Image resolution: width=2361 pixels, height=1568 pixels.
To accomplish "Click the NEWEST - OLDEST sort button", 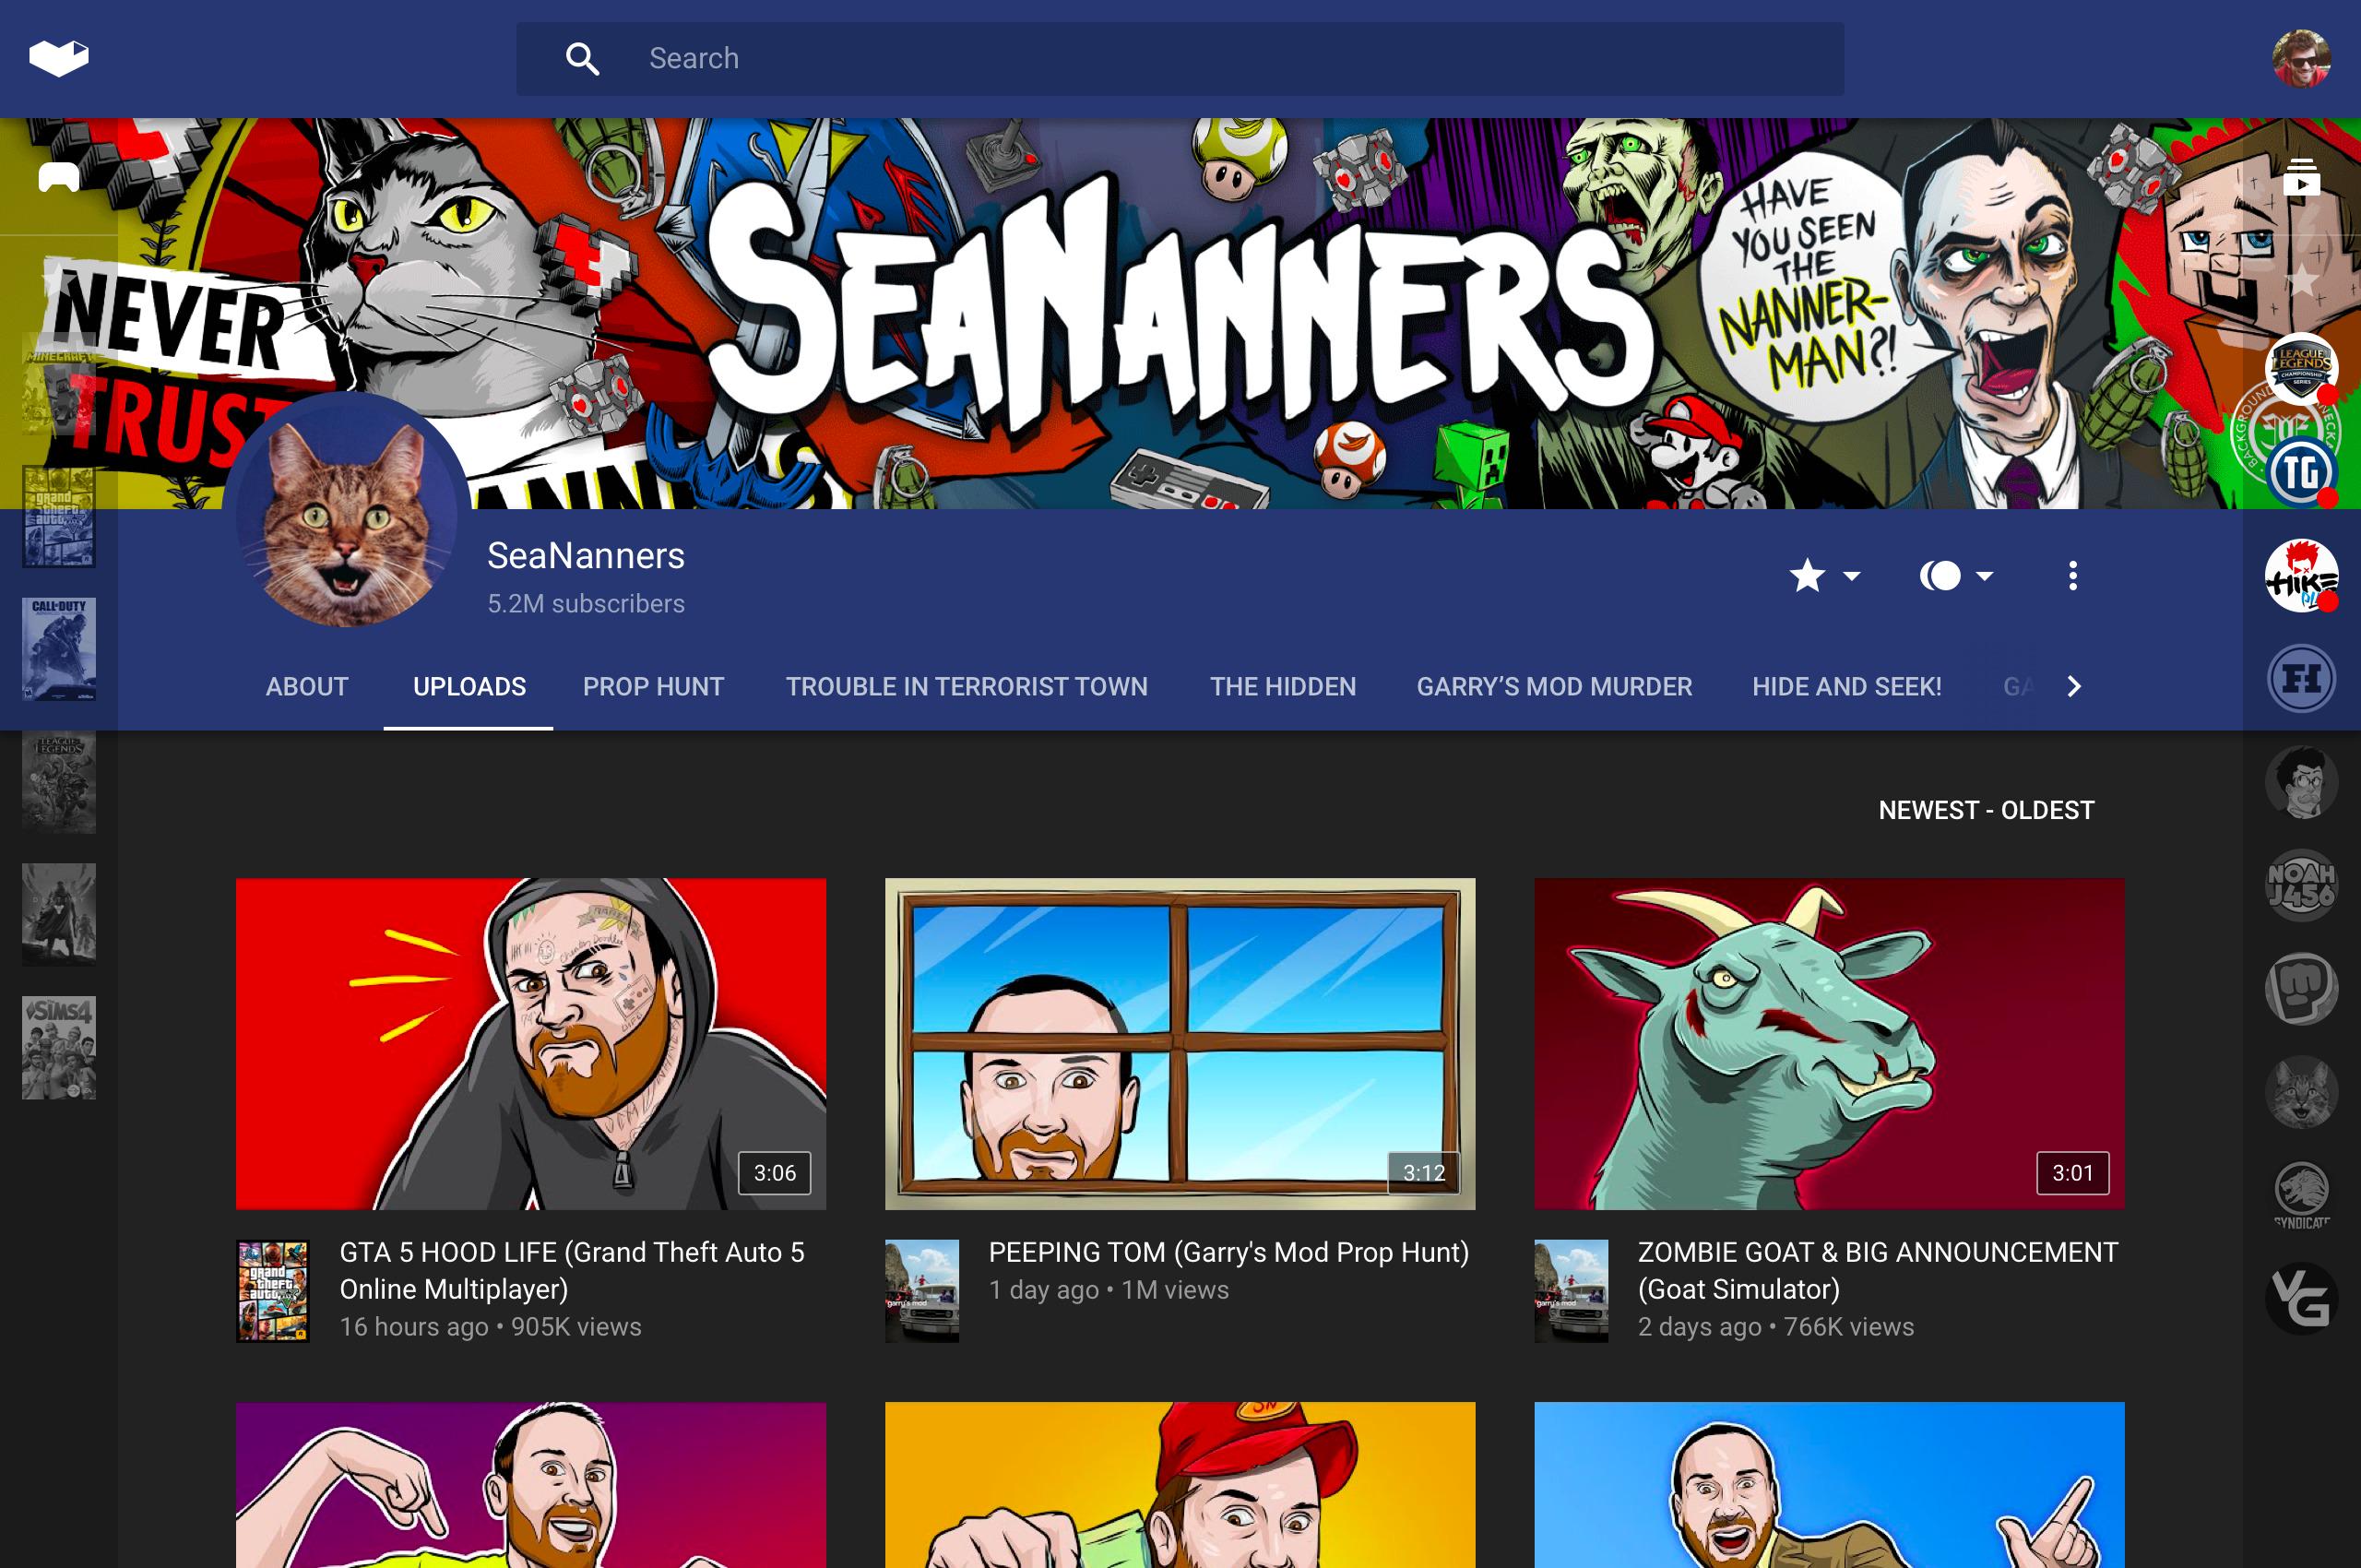I will (1985, 810).
